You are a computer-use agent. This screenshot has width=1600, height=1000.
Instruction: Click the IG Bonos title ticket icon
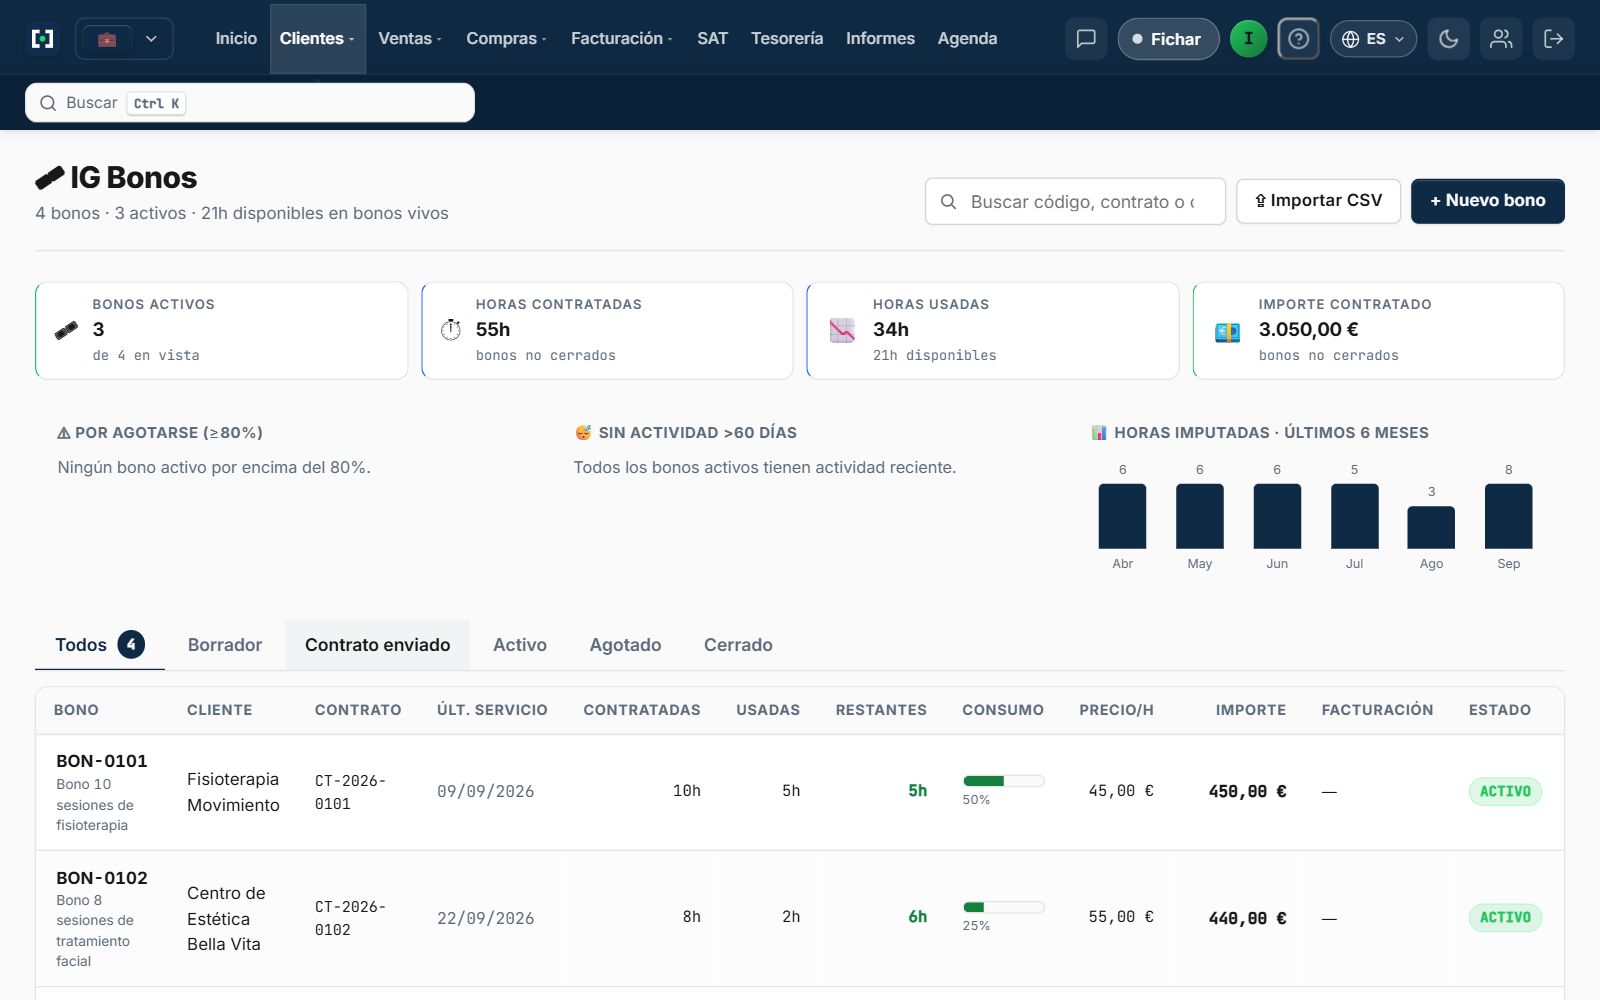50,178
